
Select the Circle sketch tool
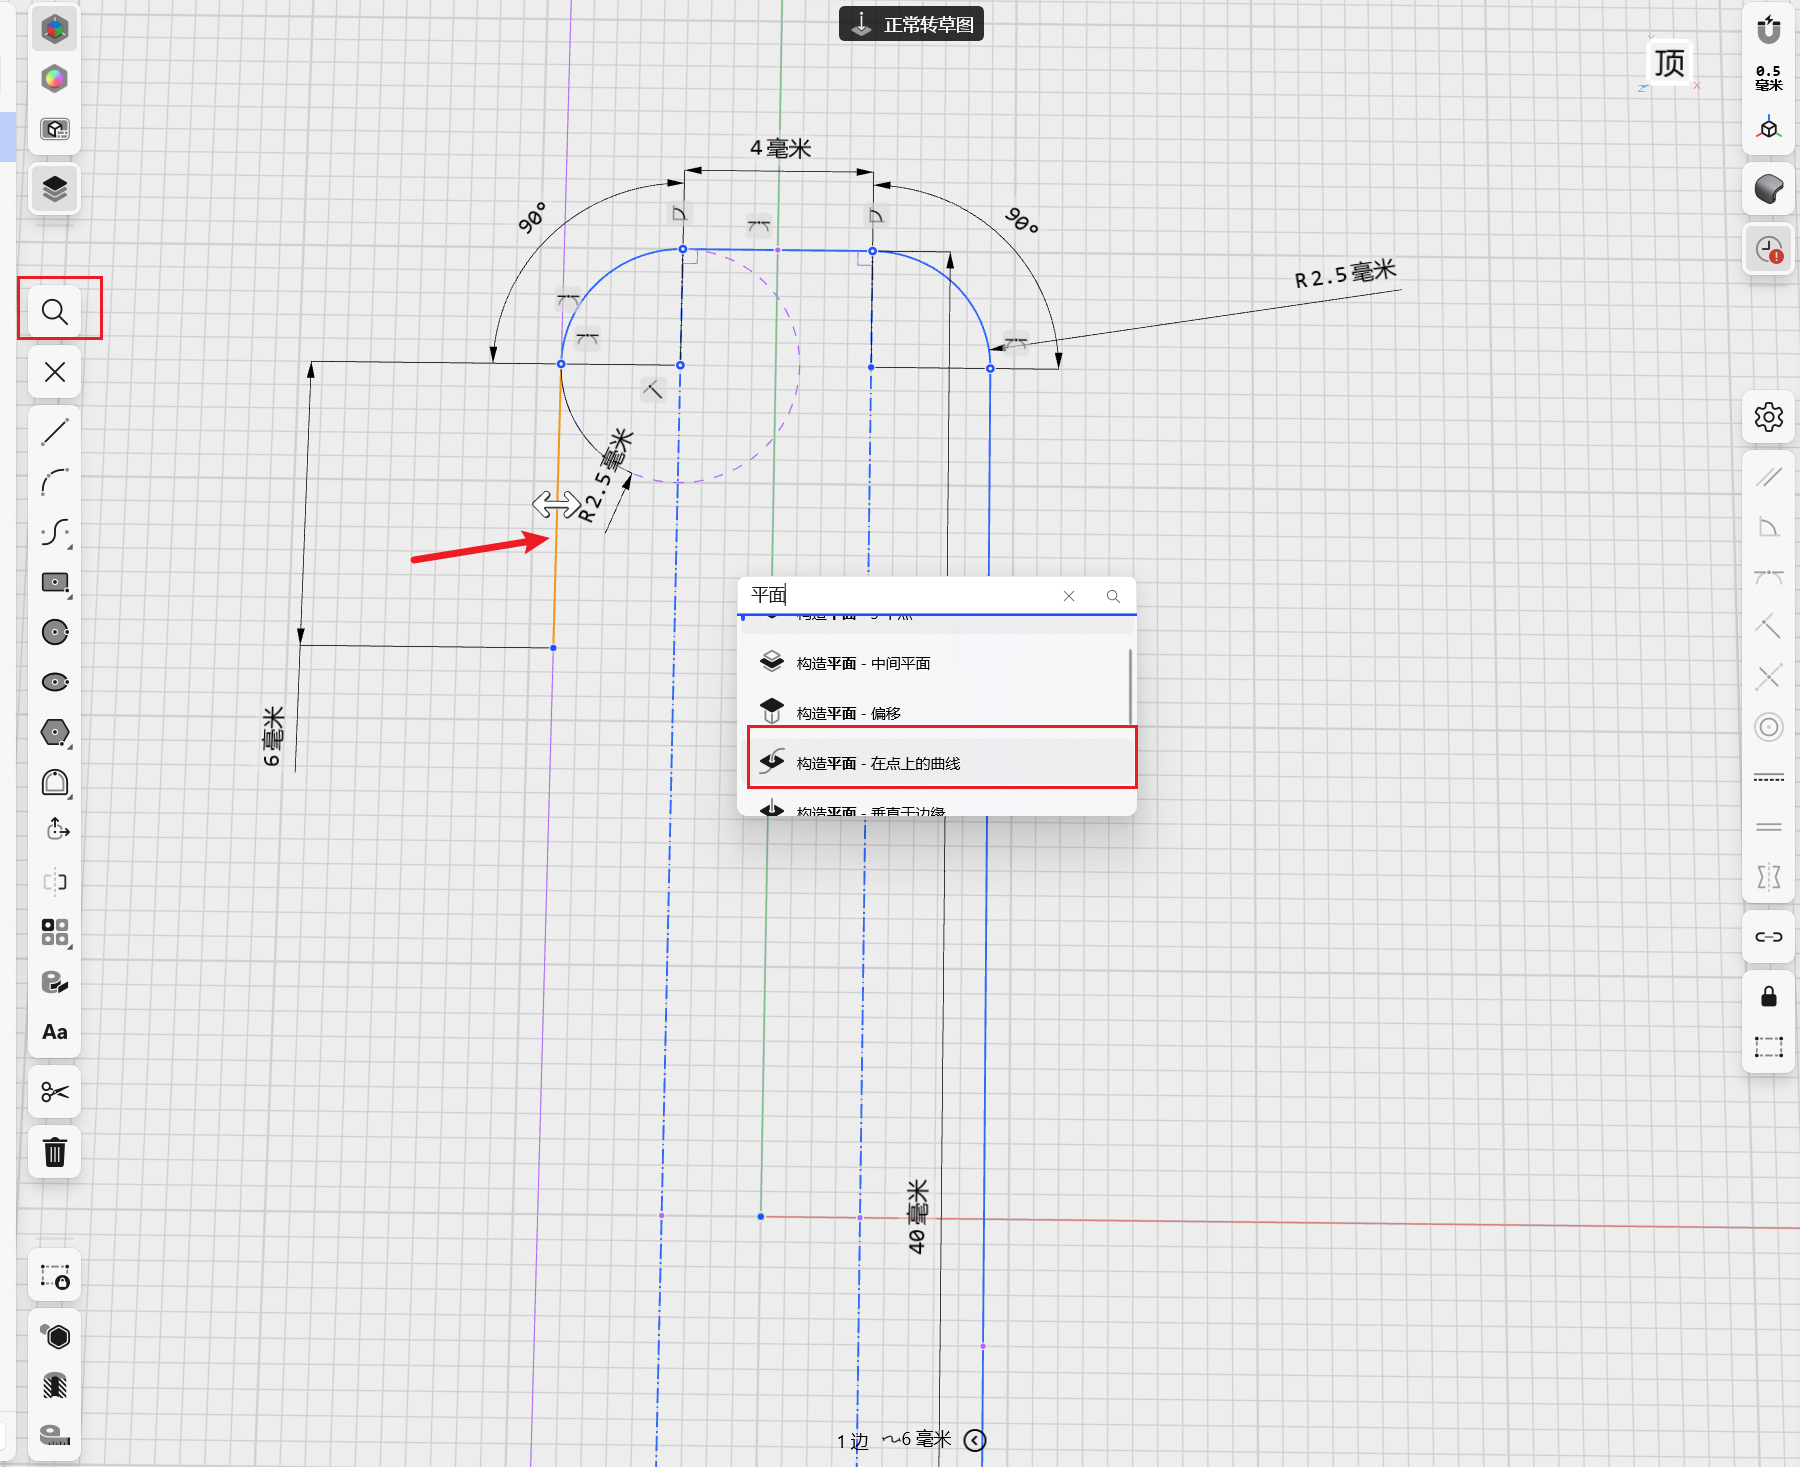click(x=55, y=632)
